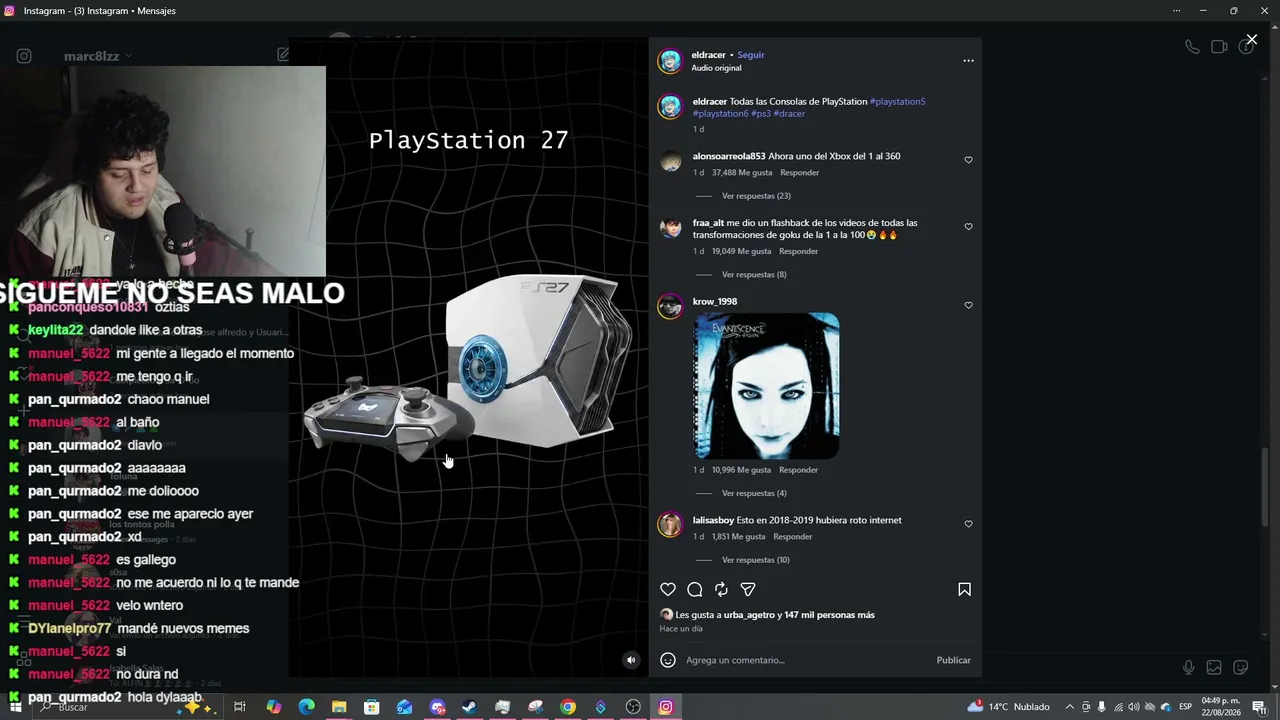
Task: Open lalisasboy's avatar
Action: point(670,524)
